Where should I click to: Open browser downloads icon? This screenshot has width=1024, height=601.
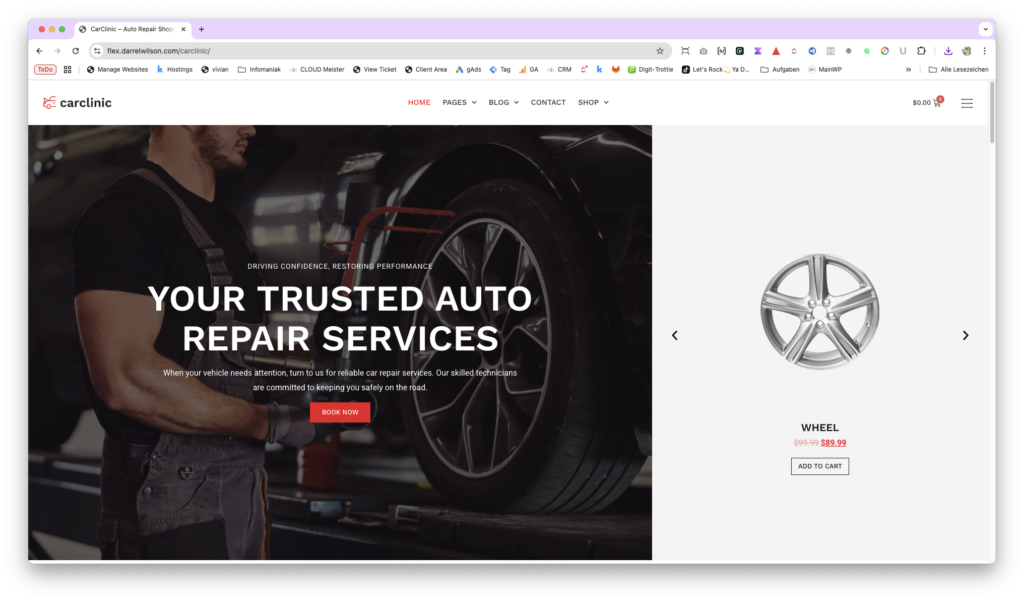[948, 51]
